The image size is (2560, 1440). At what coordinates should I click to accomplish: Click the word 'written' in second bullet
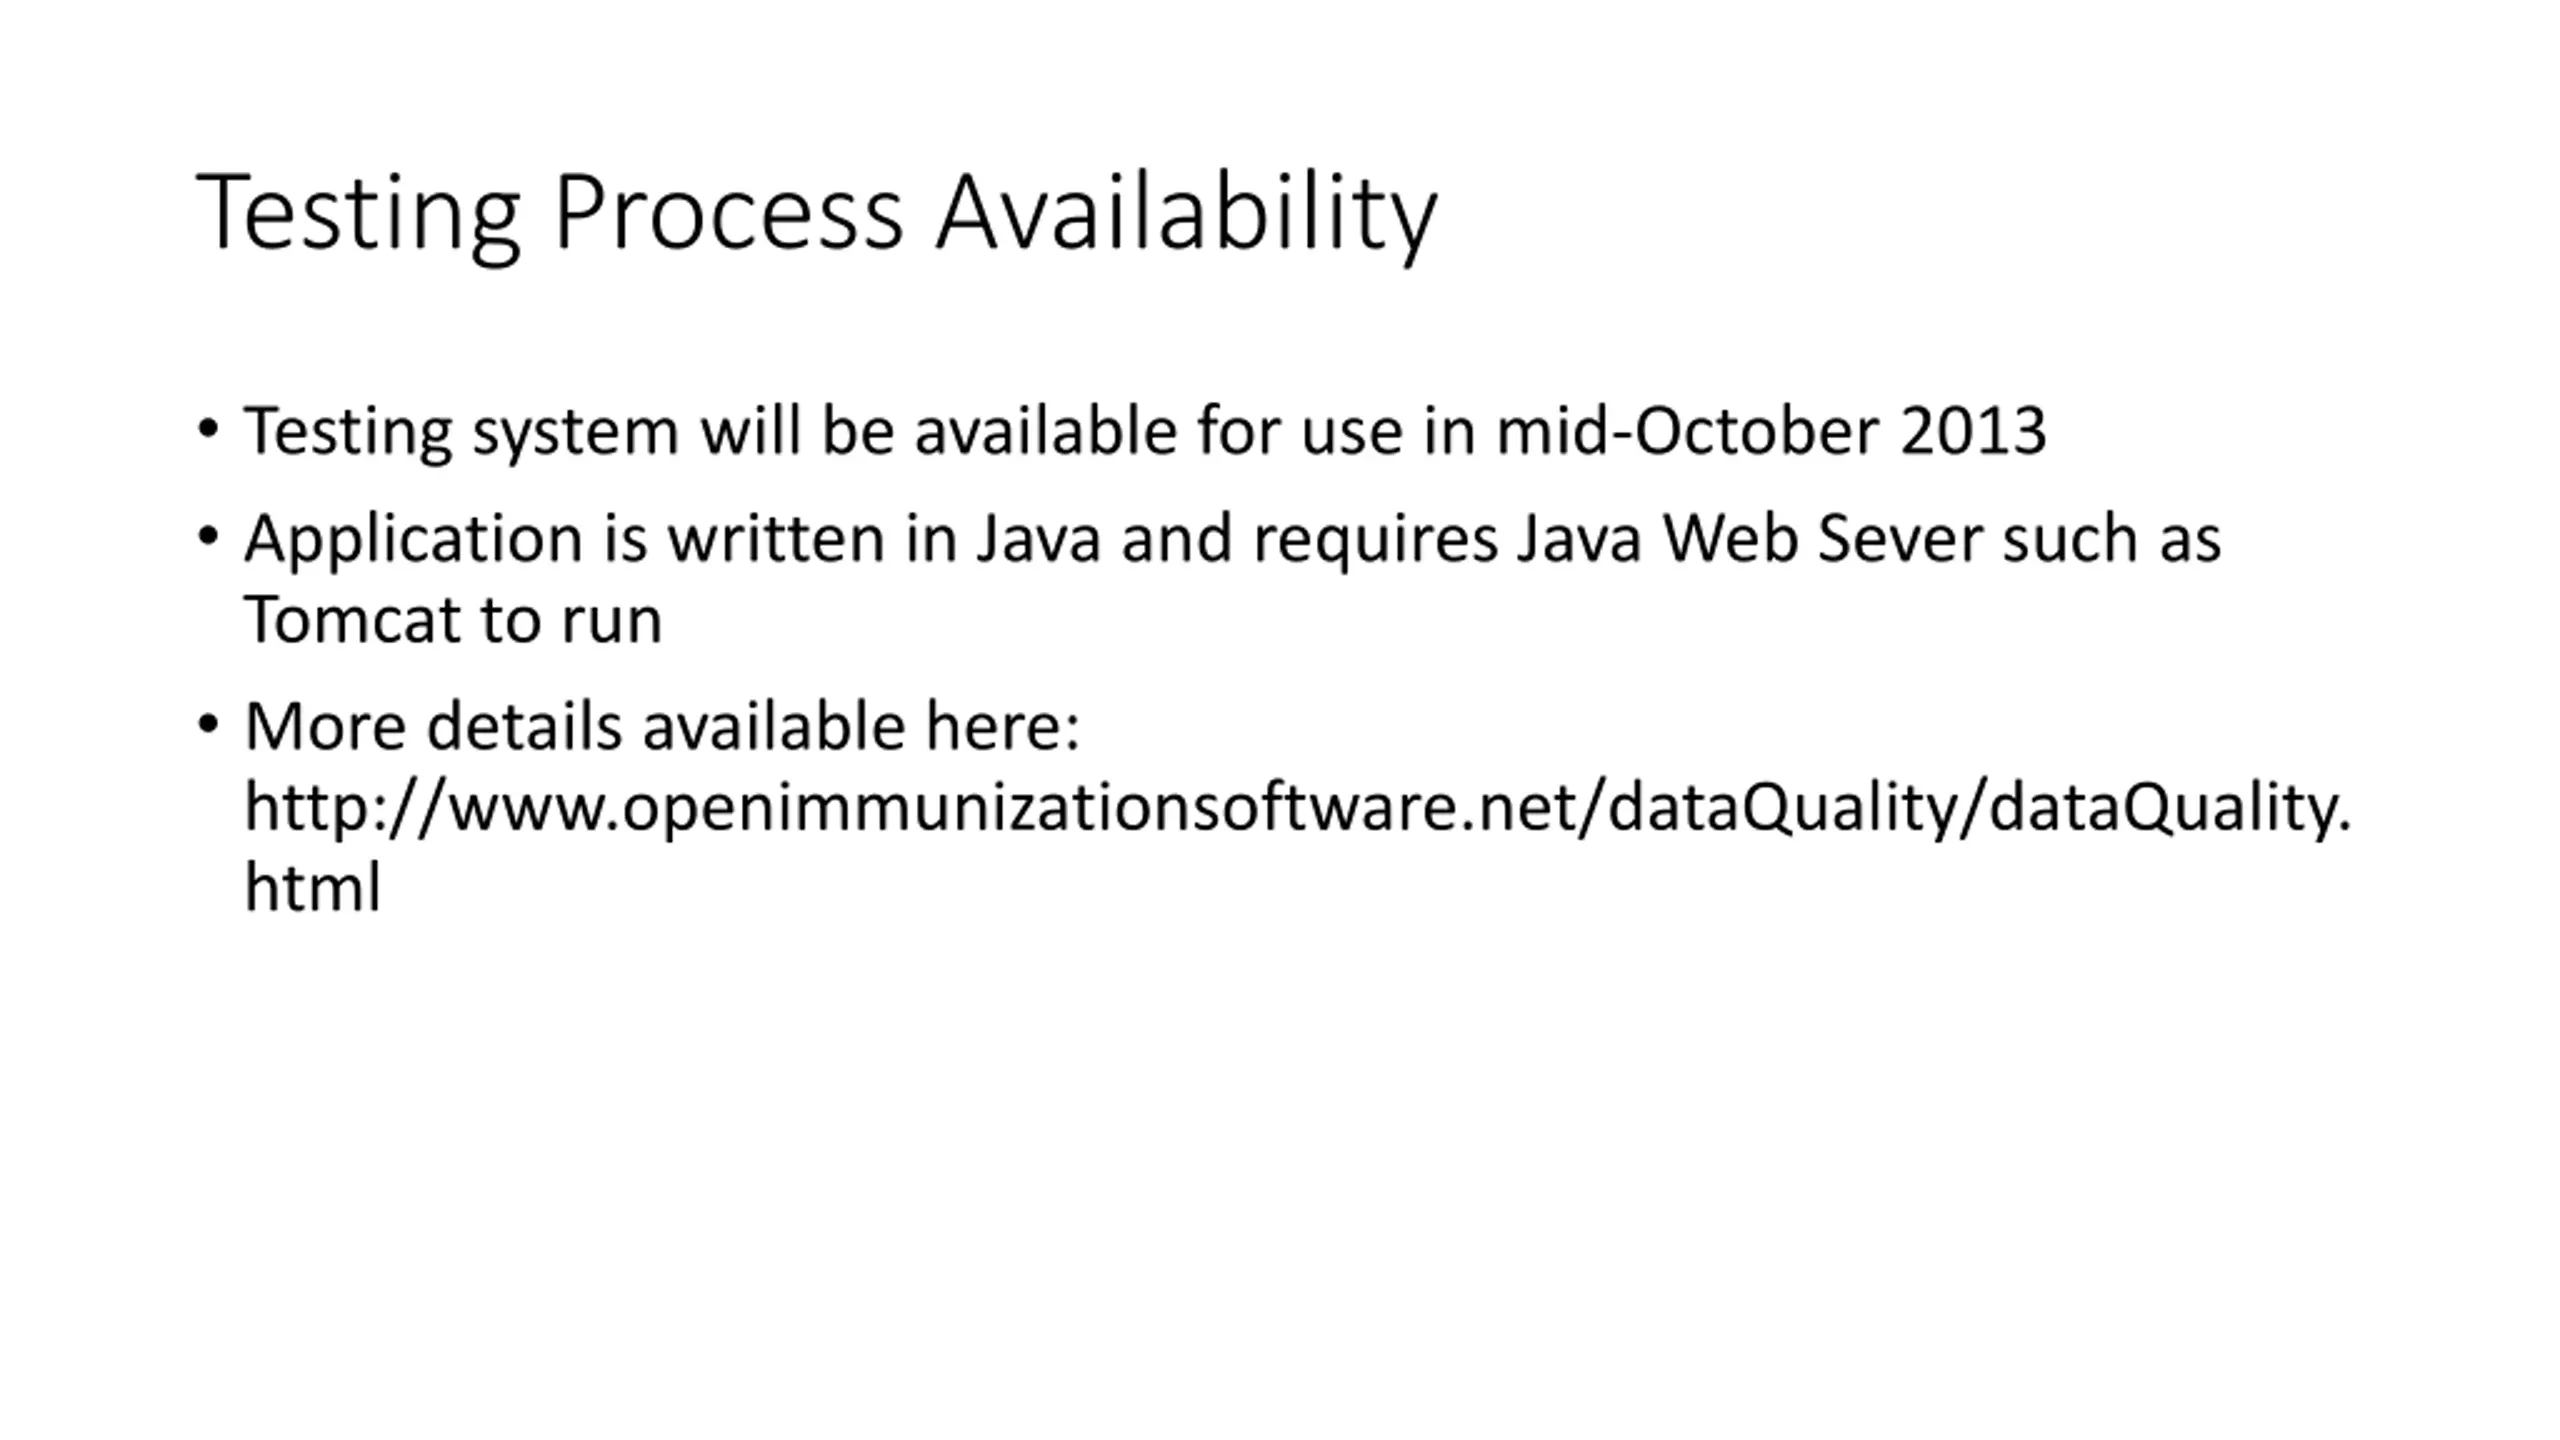point(776,538)
